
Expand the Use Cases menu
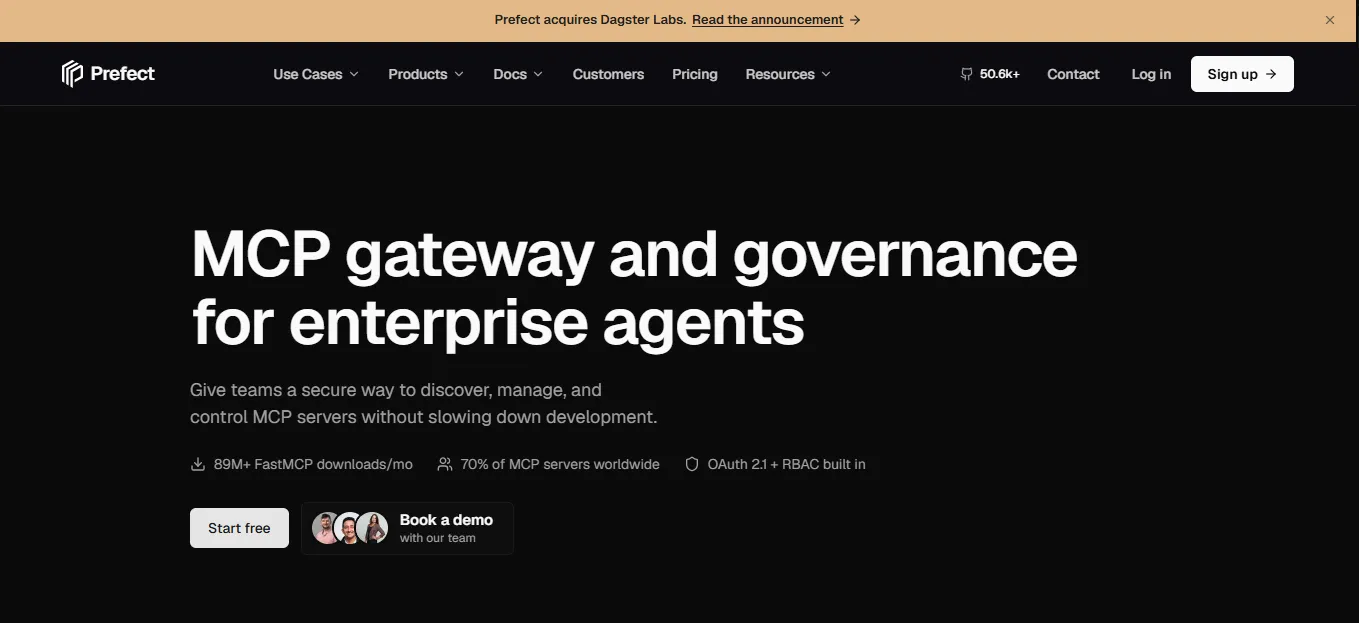(x=316, y=74)
